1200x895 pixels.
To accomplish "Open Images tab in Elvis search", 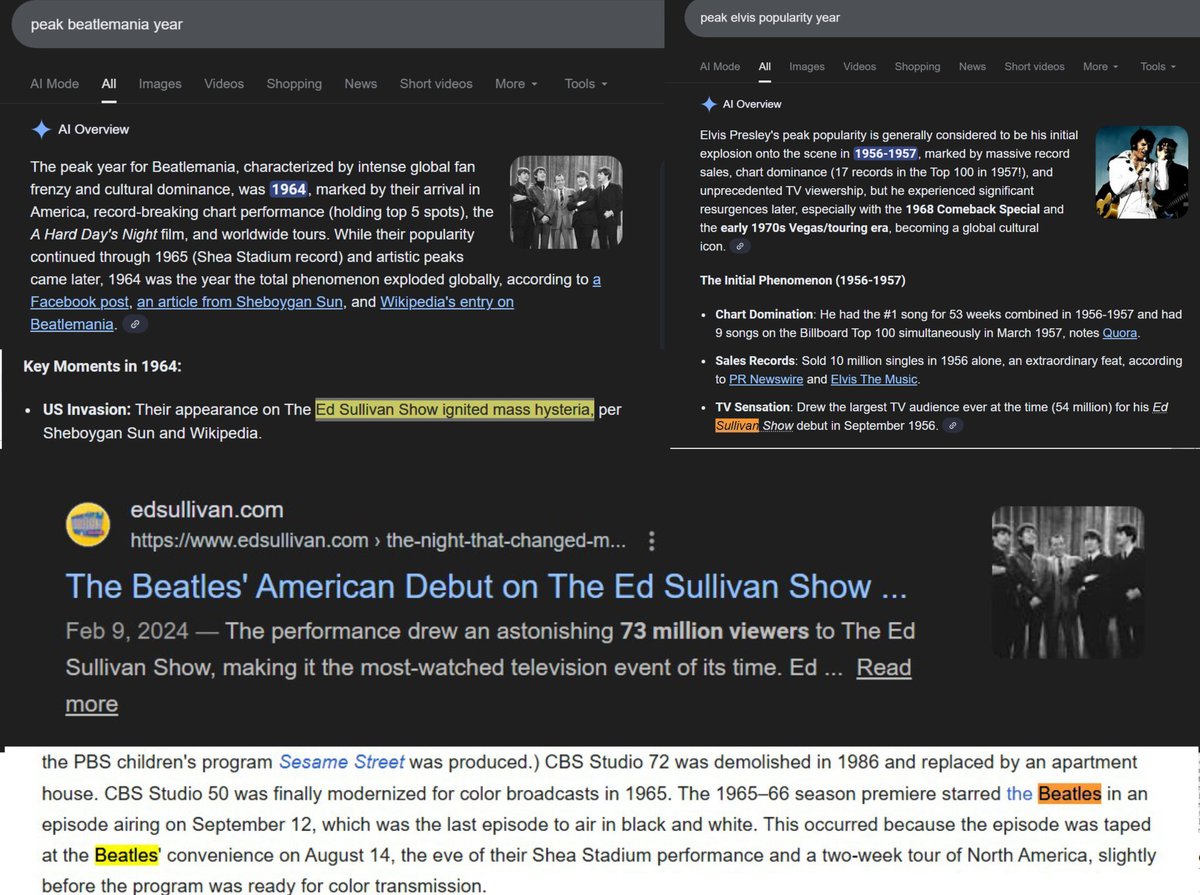I will [807, 67].
